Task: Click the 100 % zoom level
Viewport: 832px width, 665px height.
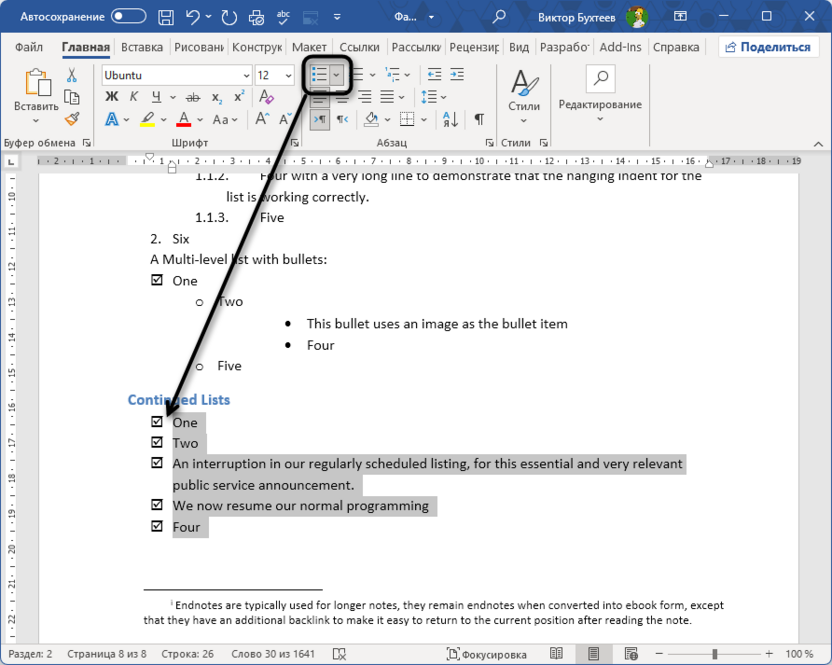Action: point(799,654)
